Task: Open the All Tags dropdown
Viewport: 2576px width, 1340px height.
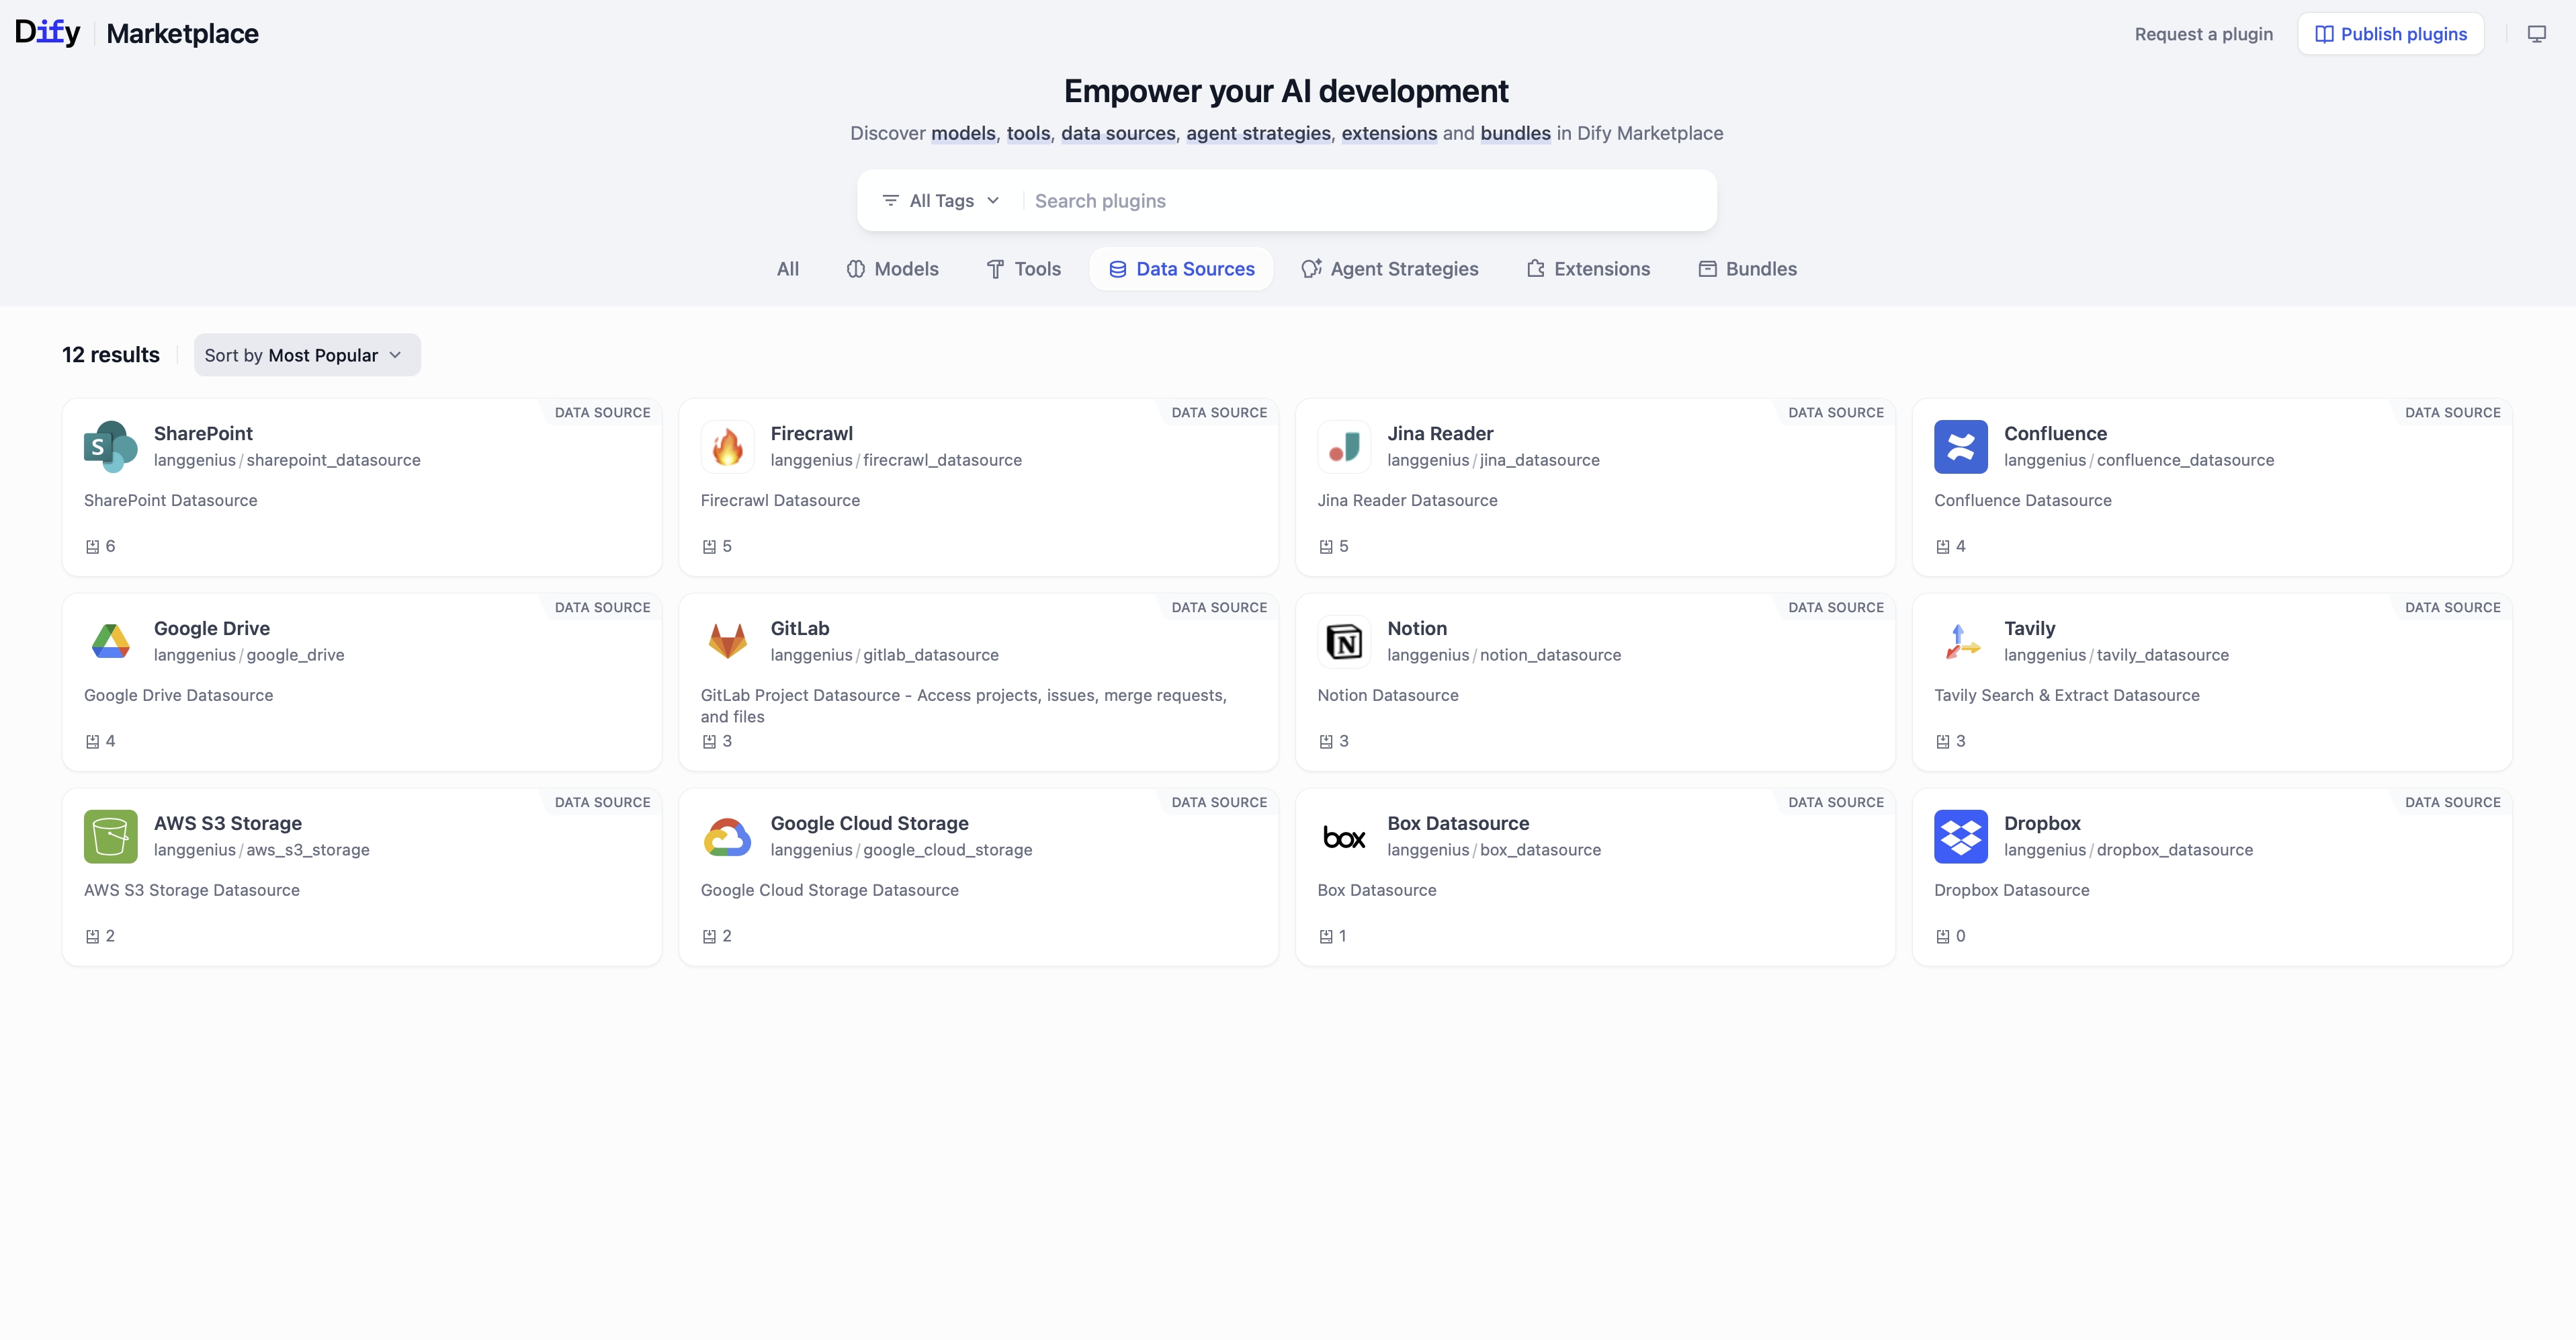Action: [x=940, y=201]
